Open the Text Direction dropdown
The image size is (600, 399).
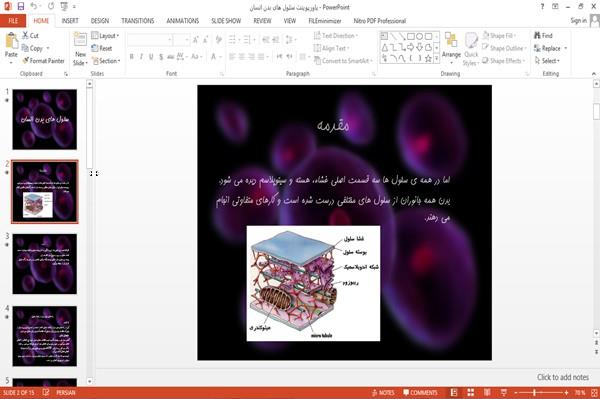(x=336, y=36)
